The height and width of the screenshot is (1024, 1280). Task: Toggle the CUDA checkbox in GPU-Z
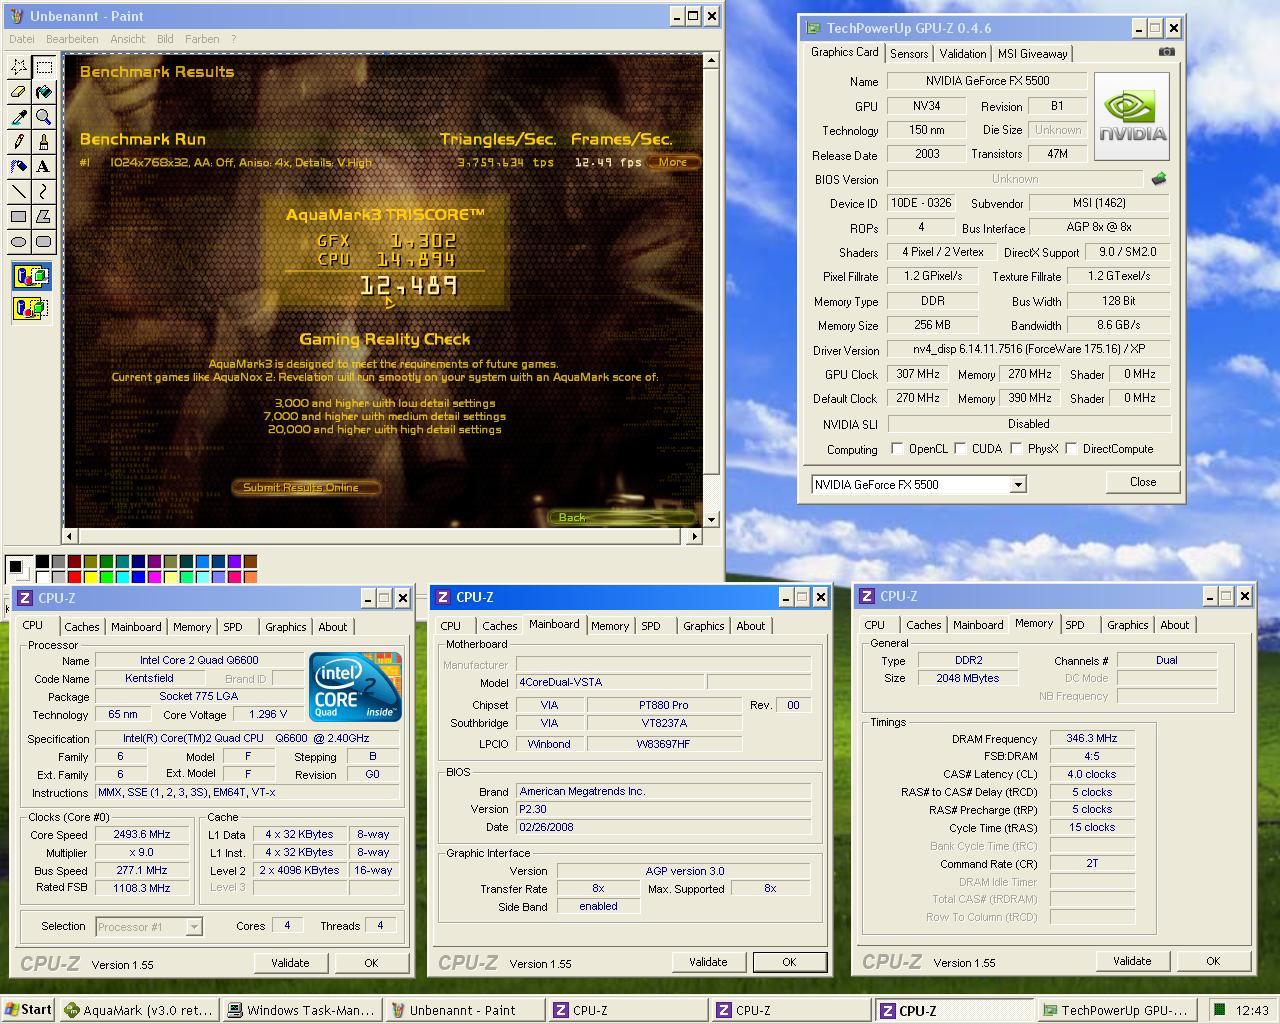point(960,449)
